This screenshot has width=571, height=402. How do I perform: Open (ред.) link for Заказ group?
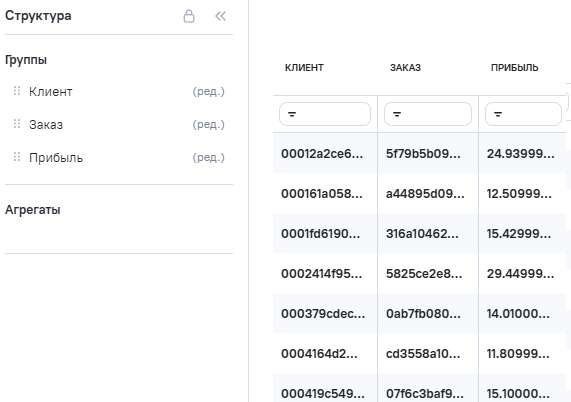pyautogui.click(x=209, y=125)
